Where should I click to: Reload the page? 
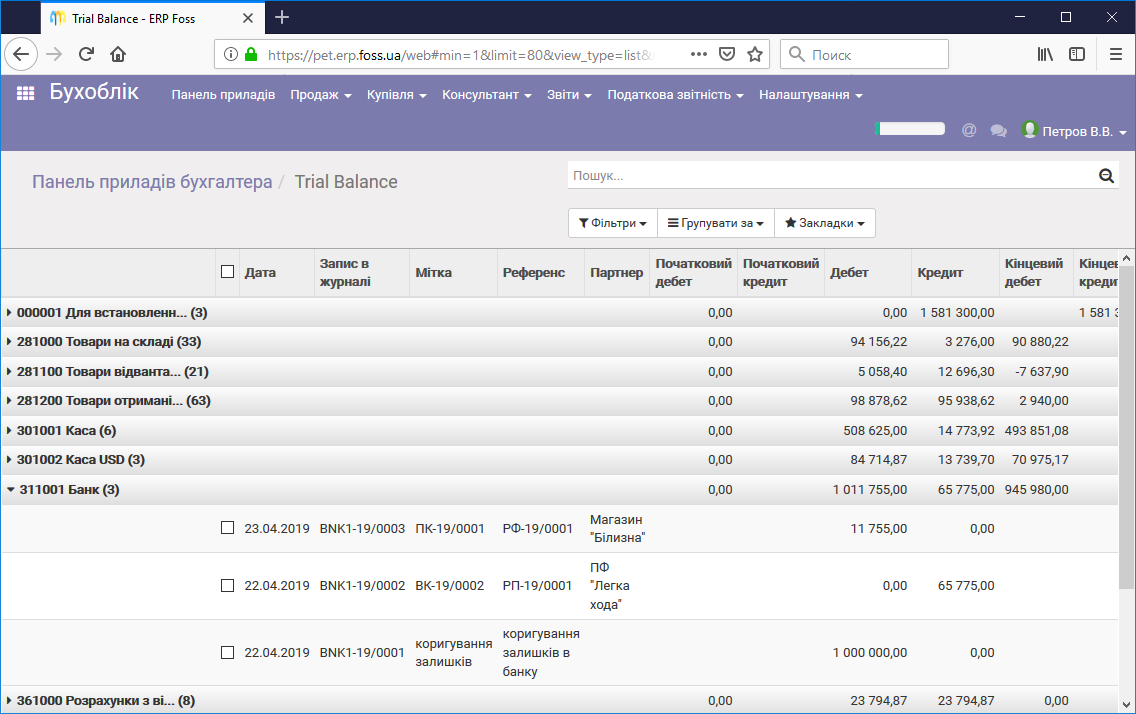[86, 54]
